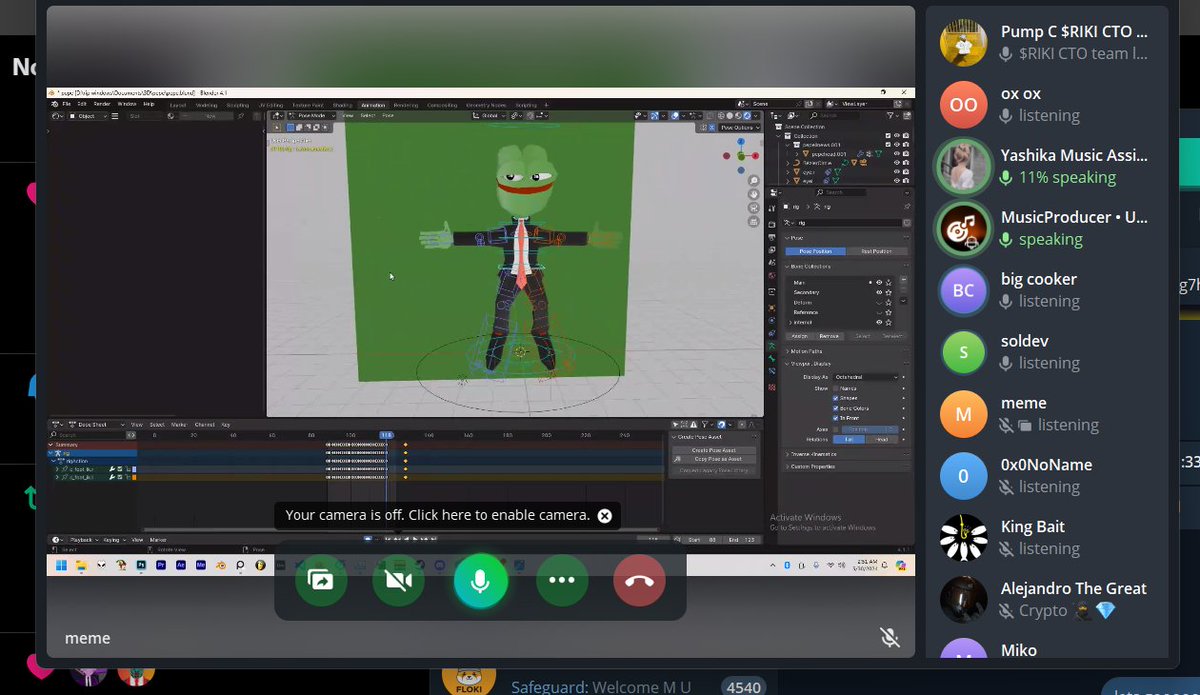Select participant soldev
This screenshot has height=695, width=1200.
[1046, 352]
